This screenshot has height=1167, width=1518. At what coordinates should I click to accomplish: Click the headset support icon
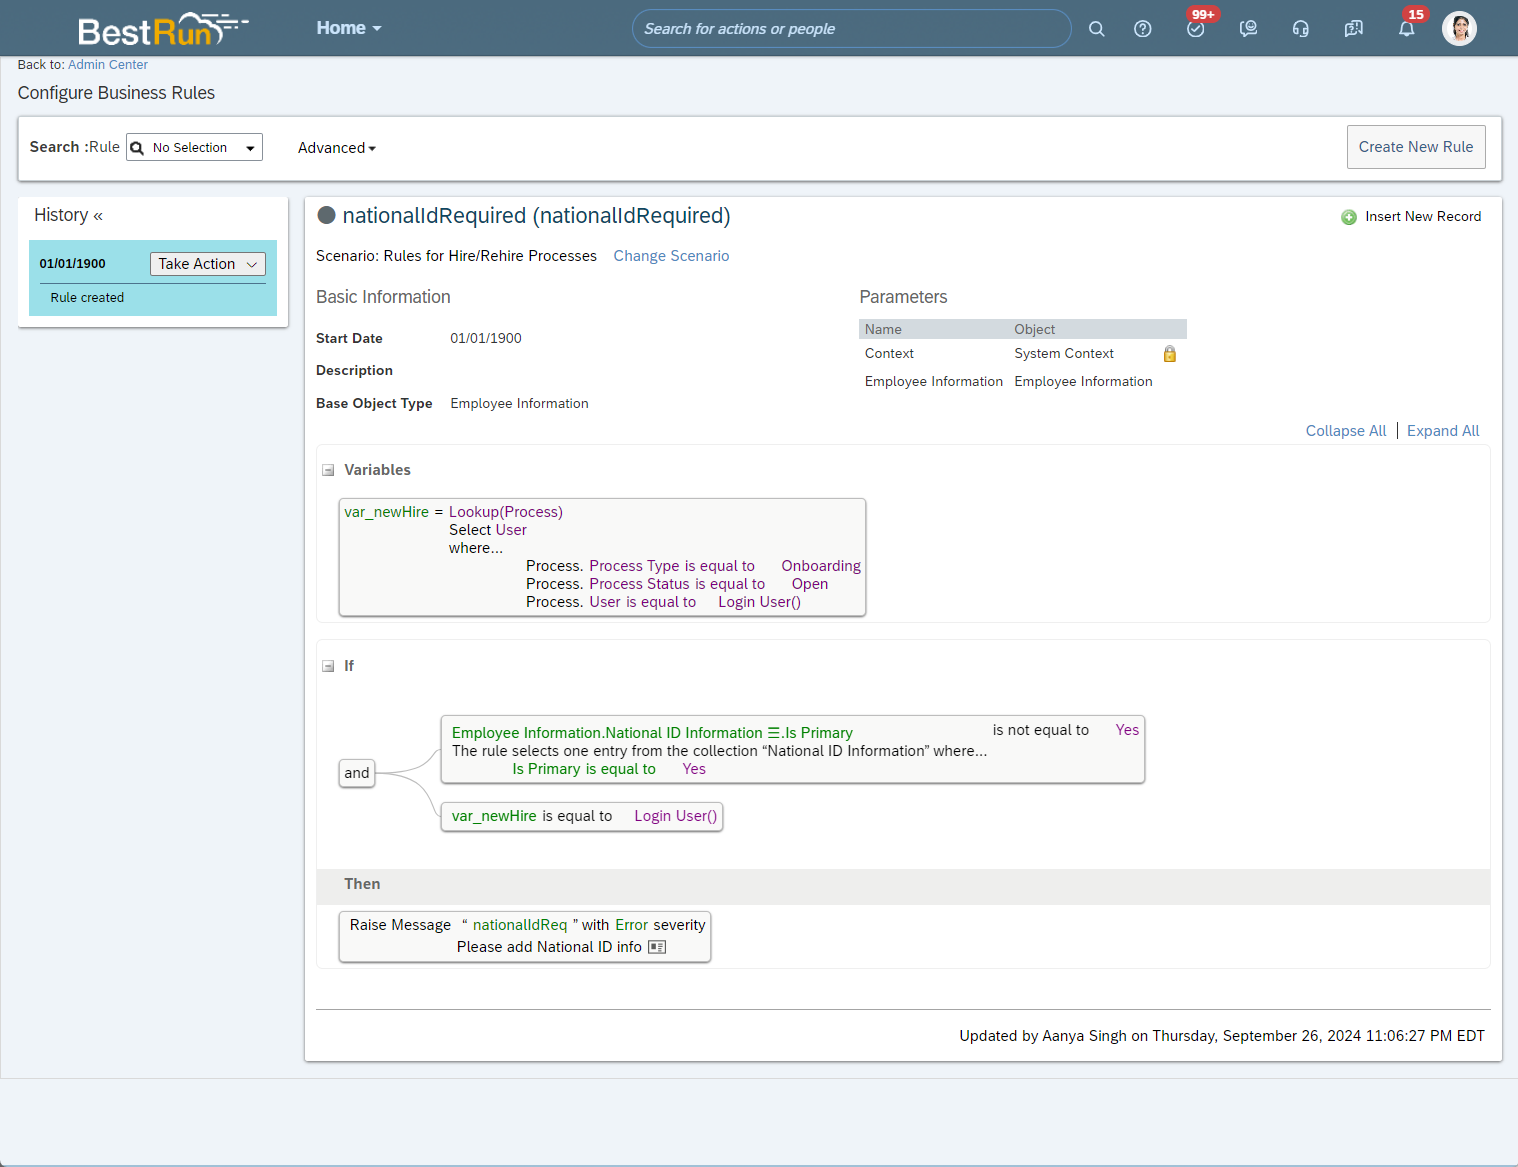(1301, 29)
